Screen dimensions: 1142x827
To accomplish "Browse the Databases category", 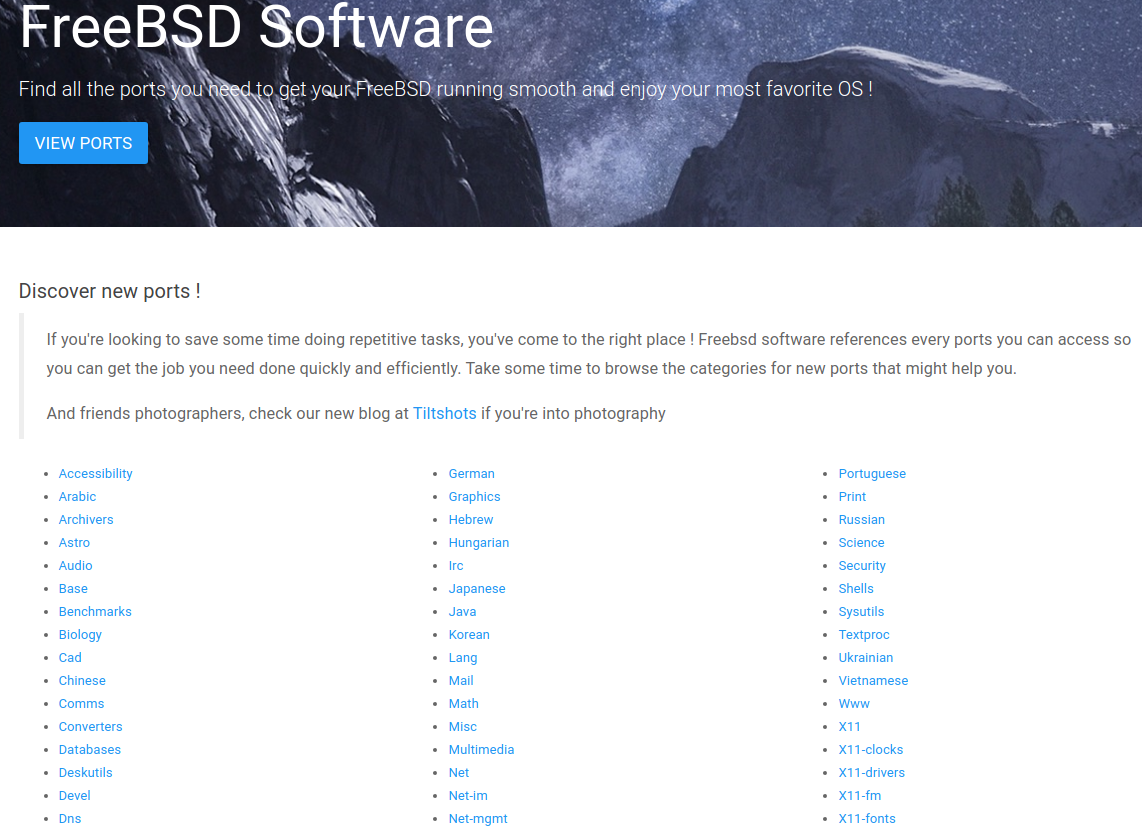I will coord(89,750).
